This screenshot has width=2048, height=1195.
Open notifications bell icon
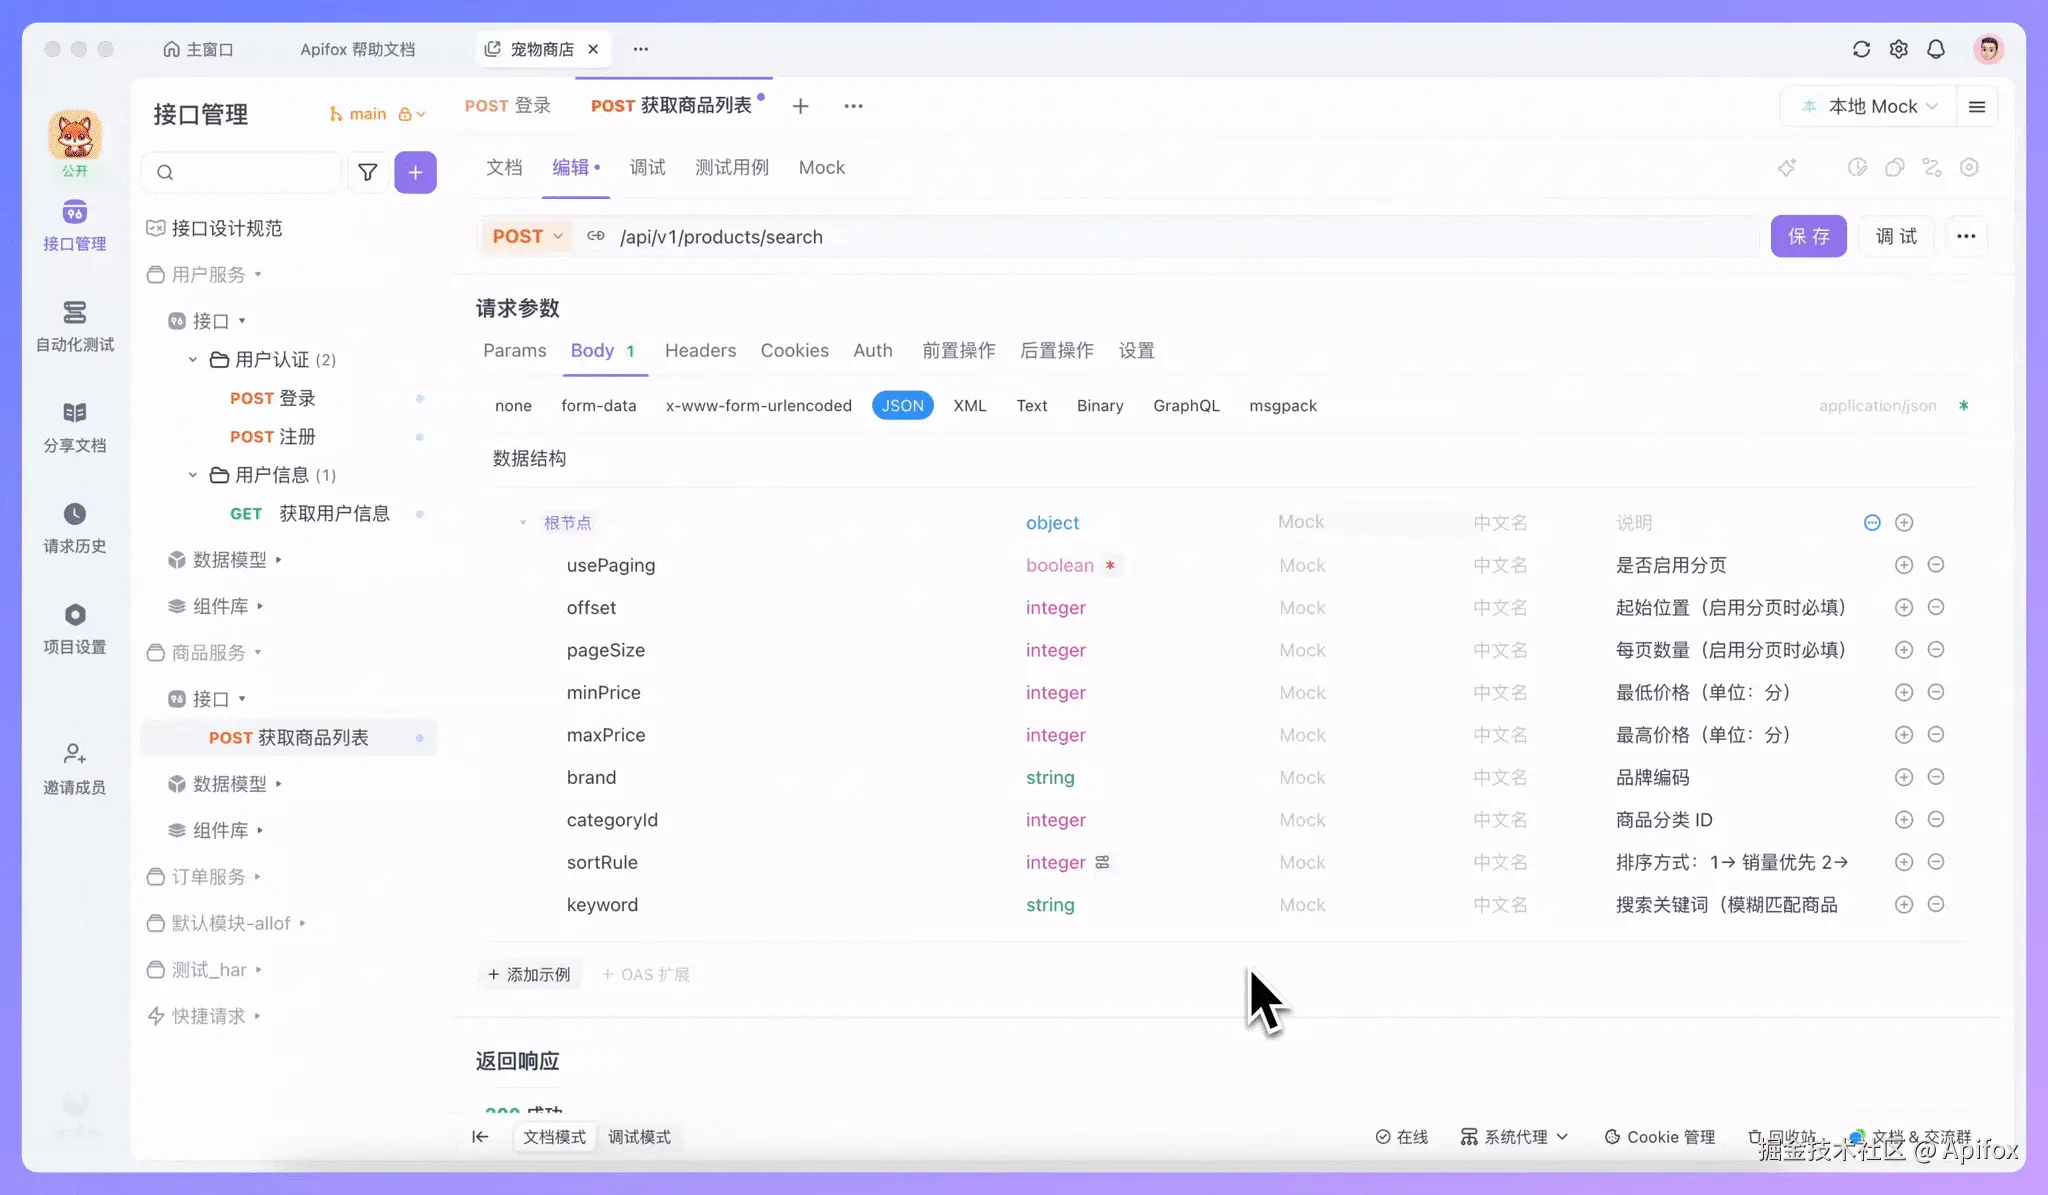pyautogui.click(x=1936, y=49)
